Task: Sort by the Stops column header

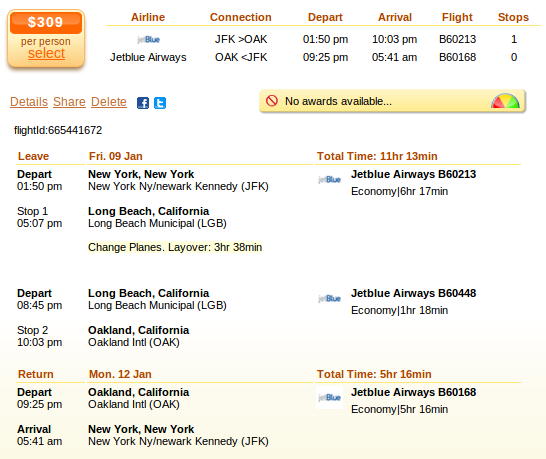Action: (513, 17)
